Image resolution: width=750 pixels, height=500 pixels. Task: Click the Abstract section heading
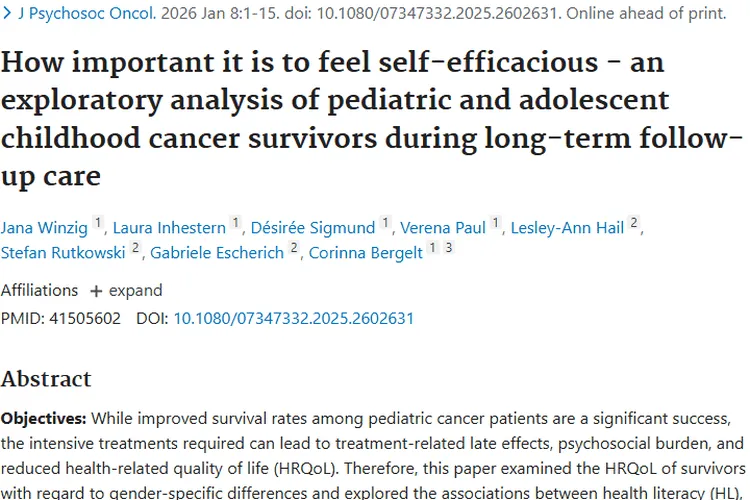tap(46, 379)
